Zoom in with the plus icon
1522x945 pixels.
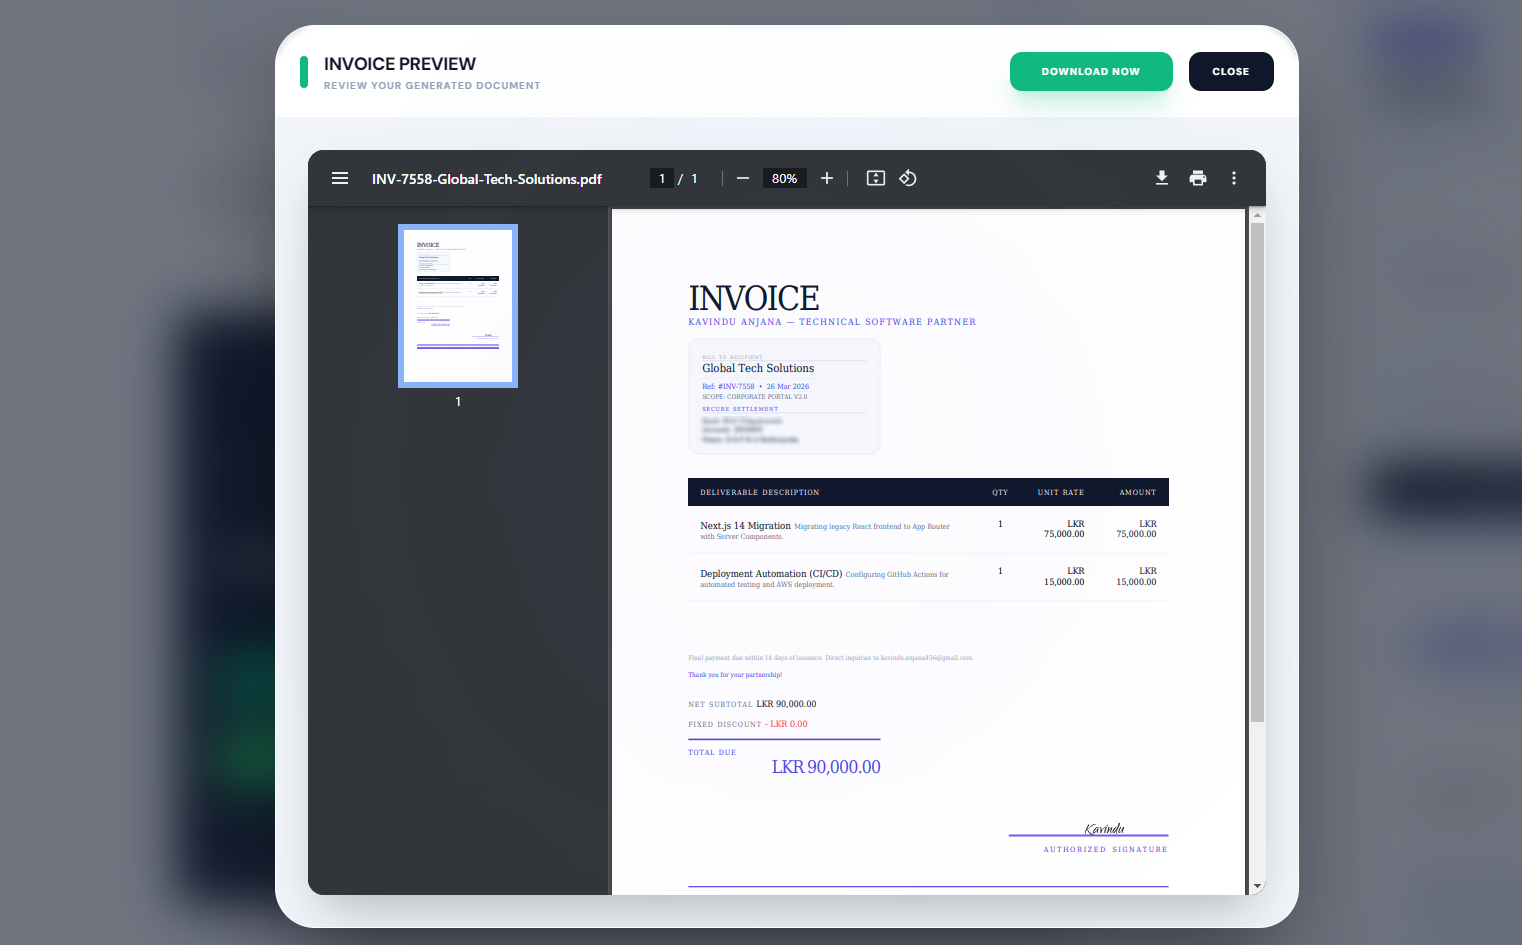827,178
